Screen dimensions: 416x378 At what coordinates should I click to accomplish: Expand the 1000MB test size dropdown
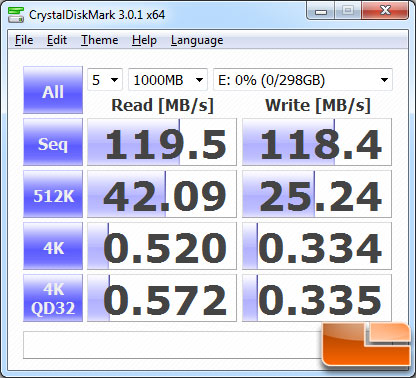click(x=168, y=80)
